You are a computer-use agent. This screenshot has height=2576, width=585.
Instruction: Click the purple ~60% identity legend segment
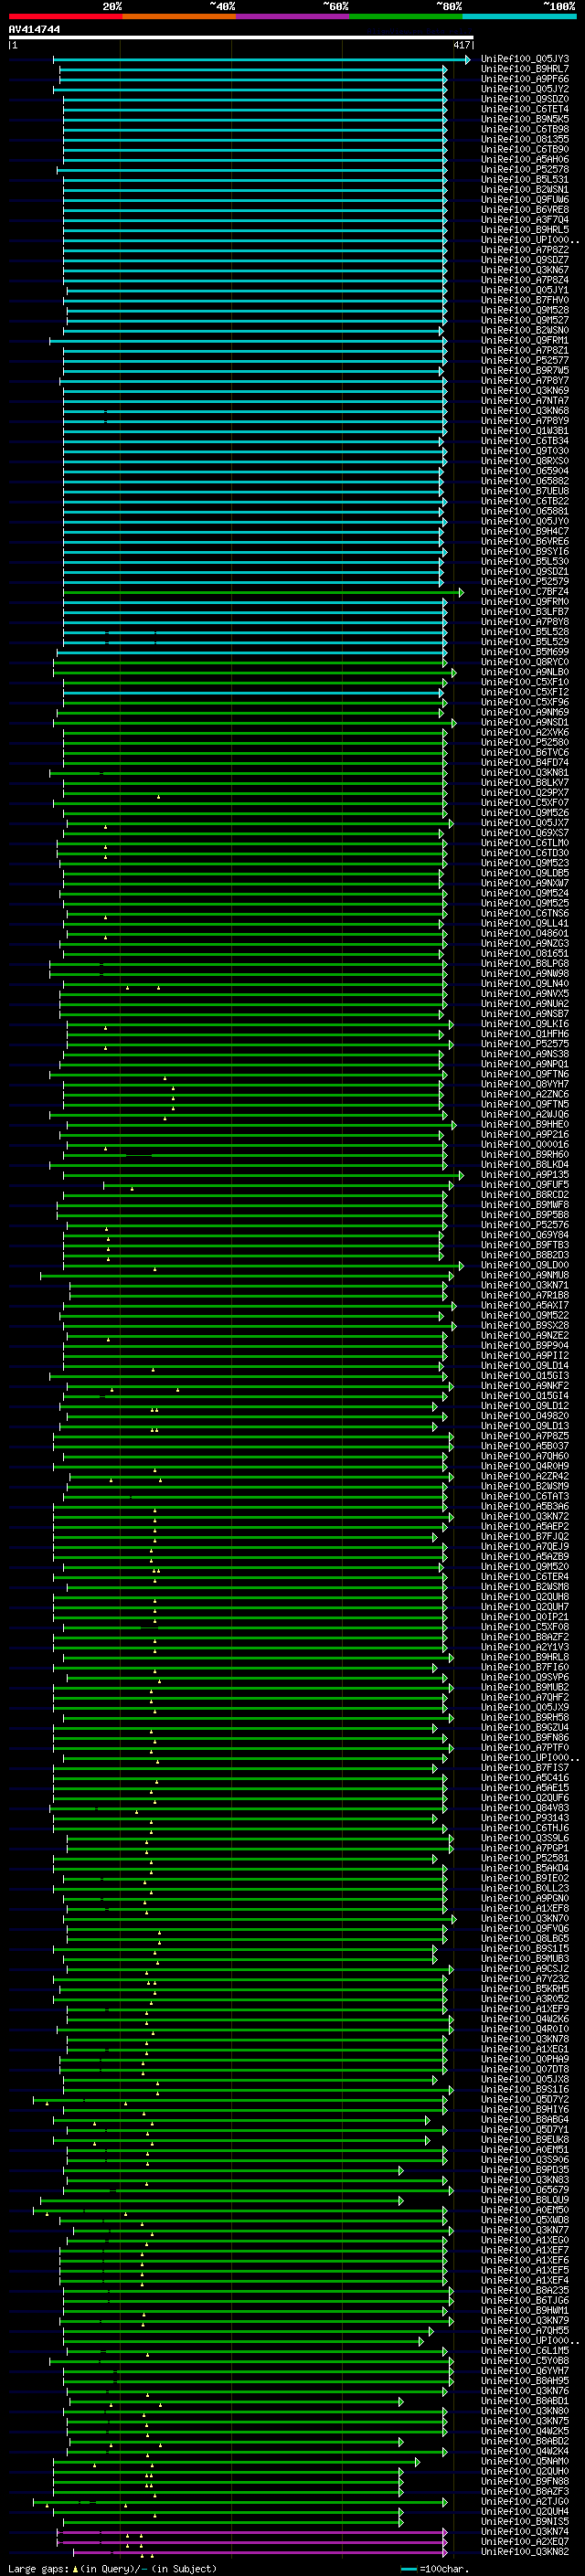point(293,16)
